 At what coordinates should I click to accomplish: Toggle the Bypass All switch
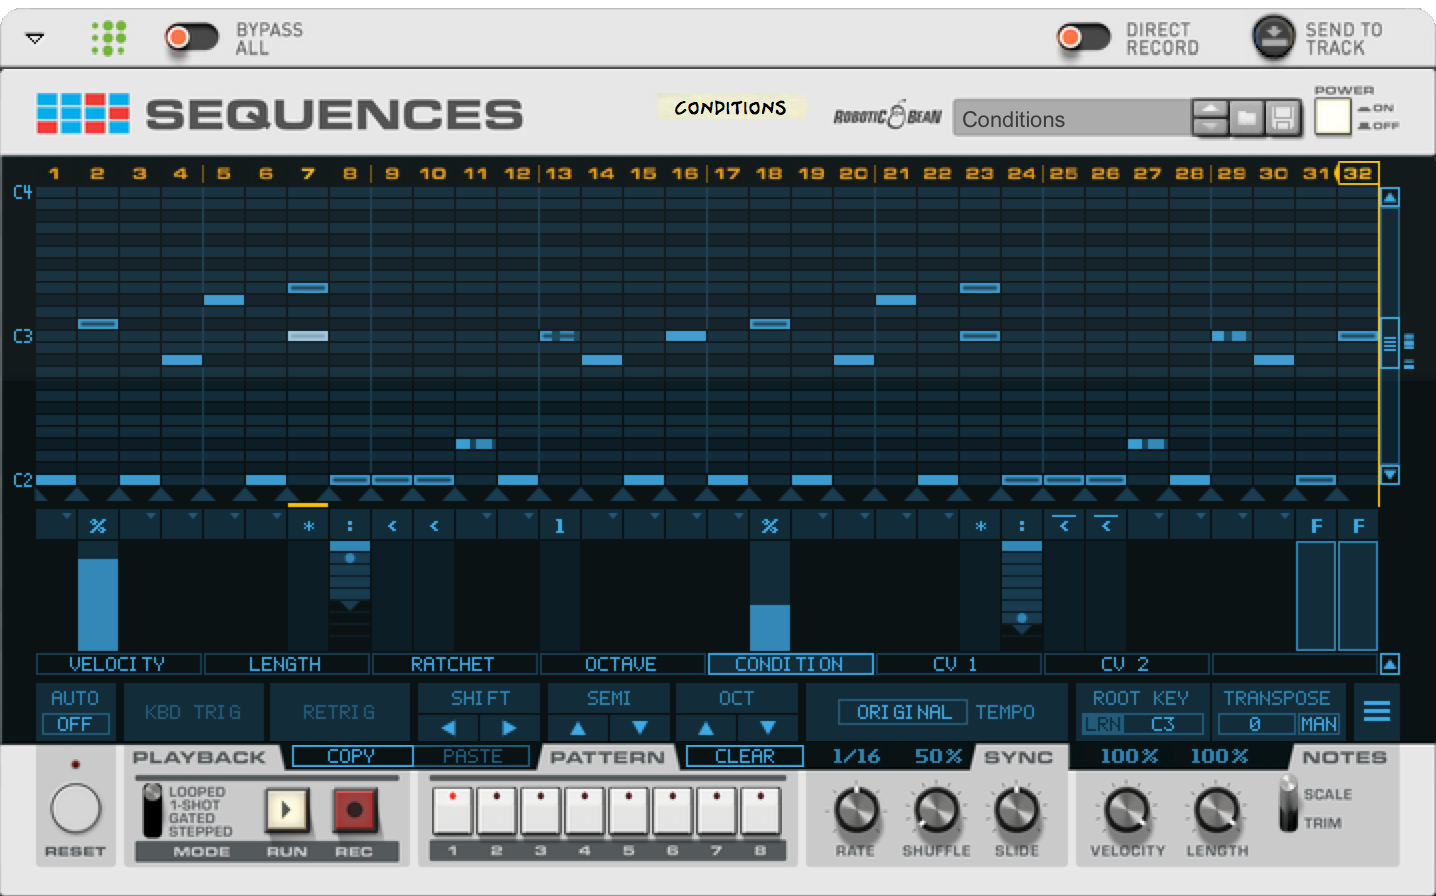pos(192,36)
